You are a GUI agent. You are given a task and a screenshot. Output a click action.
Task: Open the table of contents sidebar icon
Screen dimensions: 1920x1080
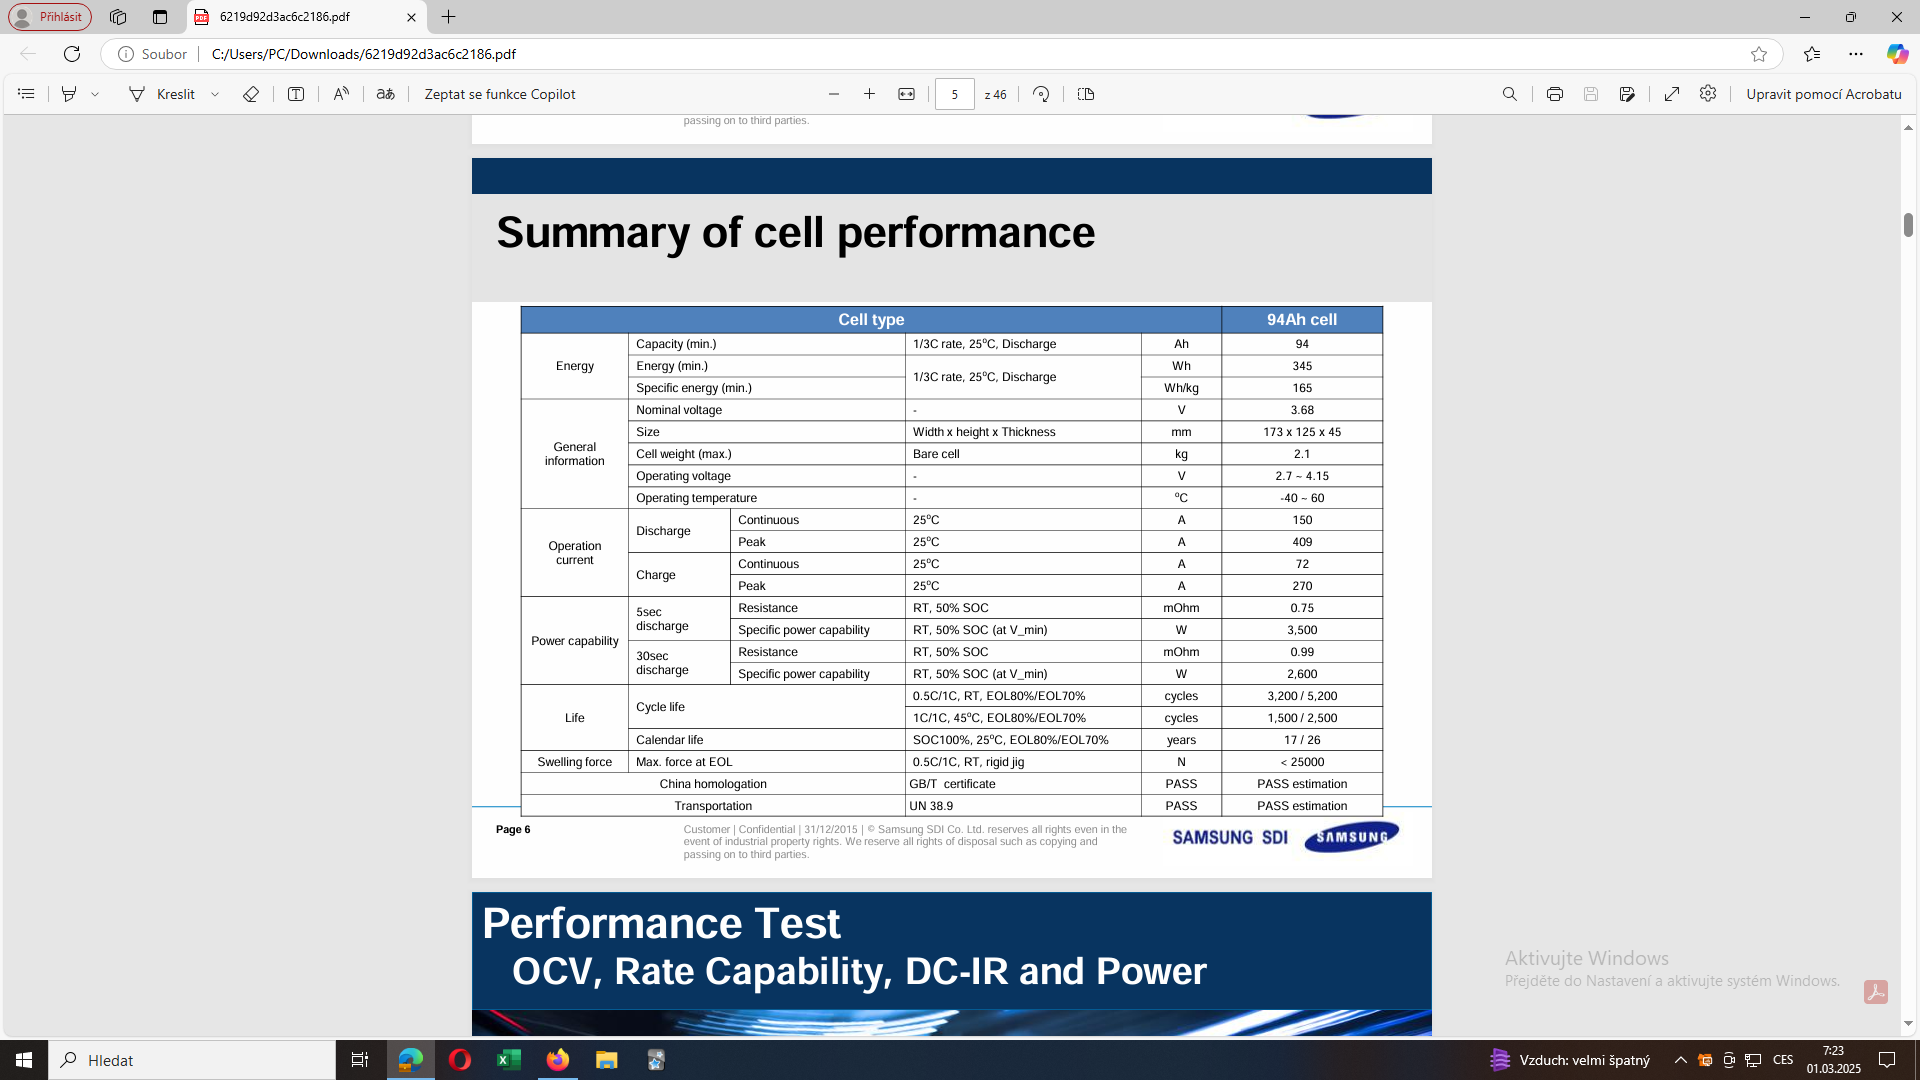tap(27, 94)
